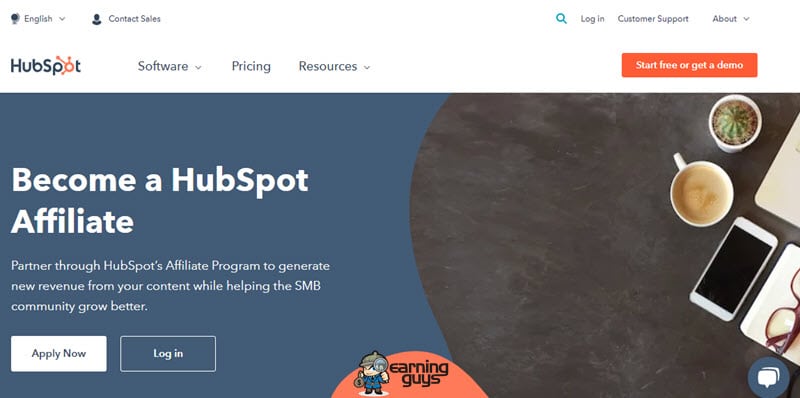
Task: Click the Apply Now button
Action: click(x=59, y=354)
